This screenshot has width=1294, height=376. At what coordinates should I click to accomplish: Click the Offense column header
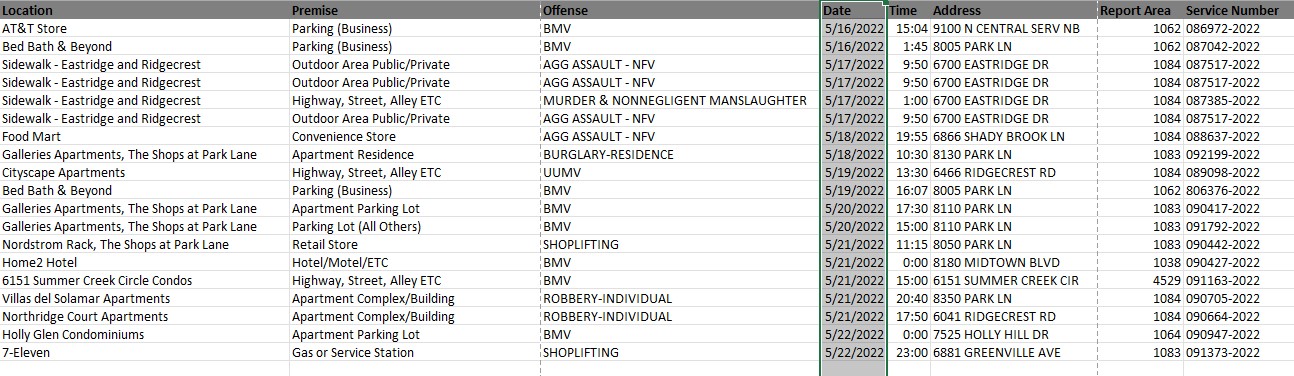pyautogui.click(x=680, y=10)
